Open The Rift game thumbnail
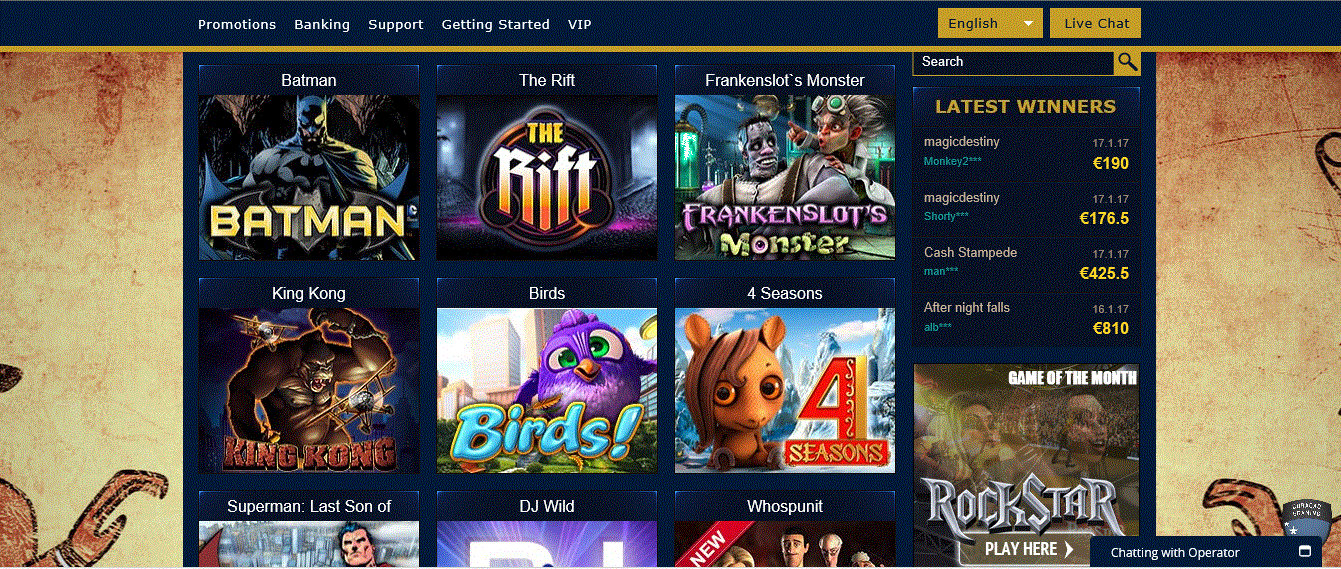This screenshot has height=569, width=1341. pos(547,178)
